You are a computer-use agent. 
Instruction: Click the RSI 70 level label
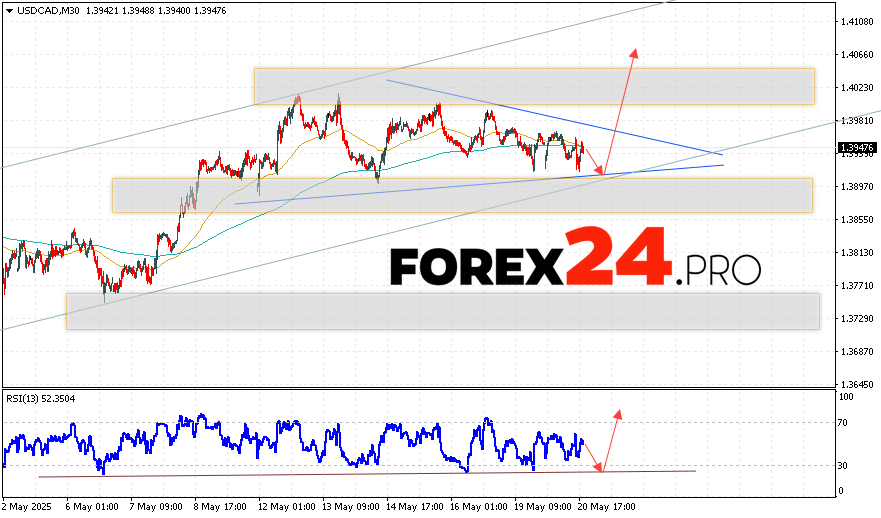coord(845,423)
